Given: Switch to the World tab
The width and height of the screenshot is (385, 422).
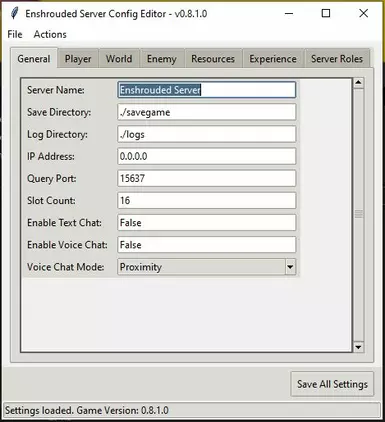Looking at the screenshot, I should point(119,59).
